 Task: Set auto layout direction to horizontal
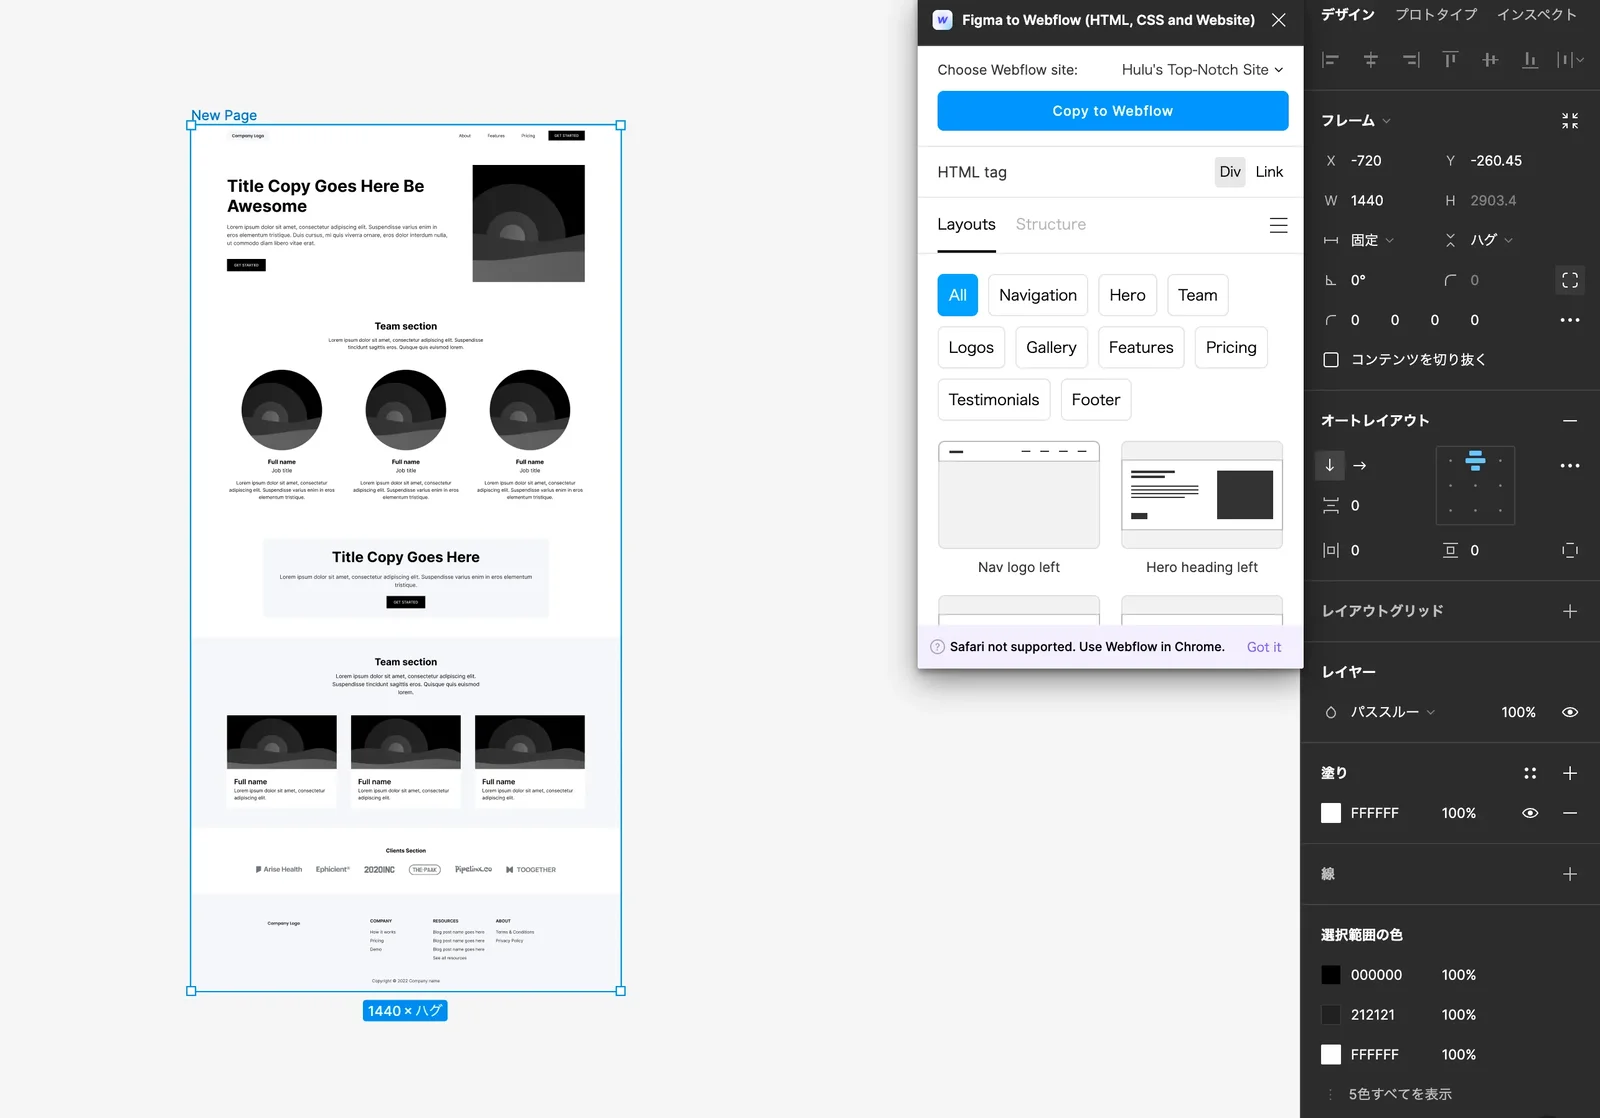pyautogui.click(x=1360, y=465)
